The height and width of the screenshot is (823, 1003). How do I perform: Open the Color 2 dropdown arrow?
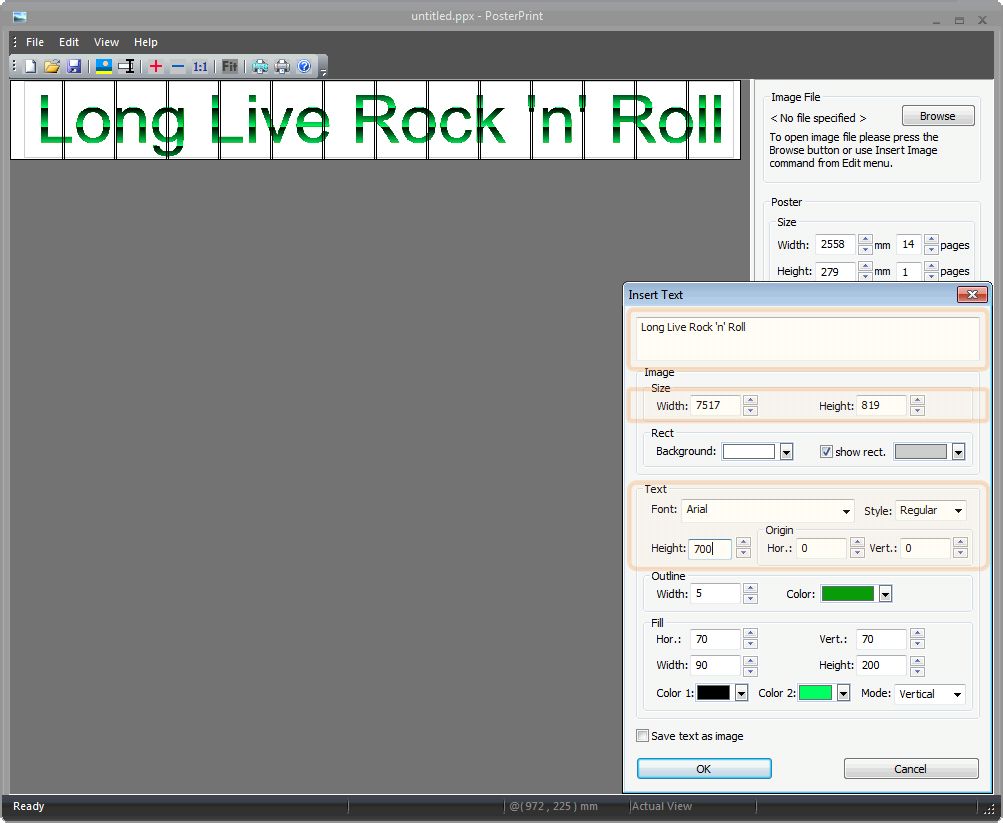point(843,693)
